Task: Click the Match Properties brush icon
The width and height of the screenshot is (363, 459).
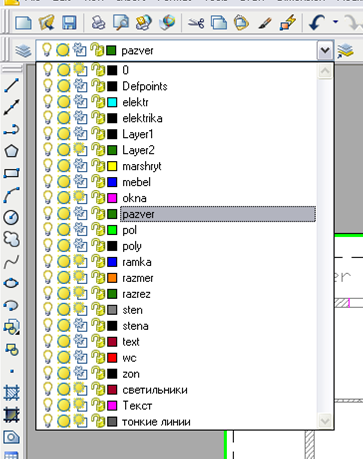Action: (x=265, y=23)
